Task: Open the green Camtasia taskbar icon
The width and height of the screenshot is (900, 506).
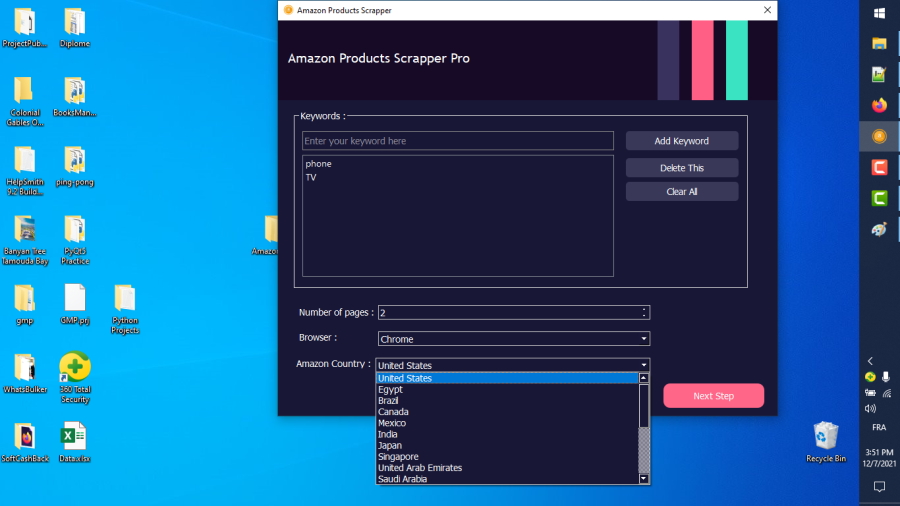Action: click(879, 198)
